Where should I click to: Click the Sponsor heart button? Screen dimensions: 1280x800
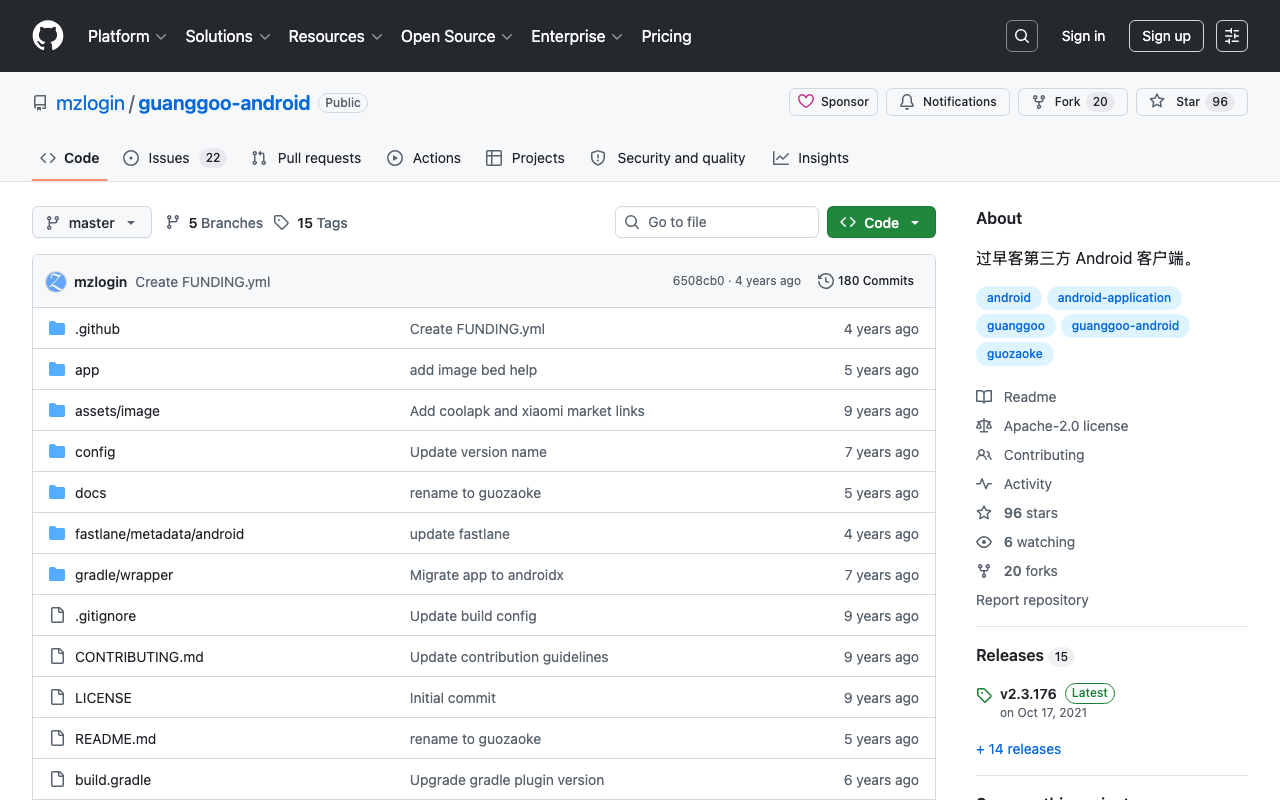[x=833, y=102]
